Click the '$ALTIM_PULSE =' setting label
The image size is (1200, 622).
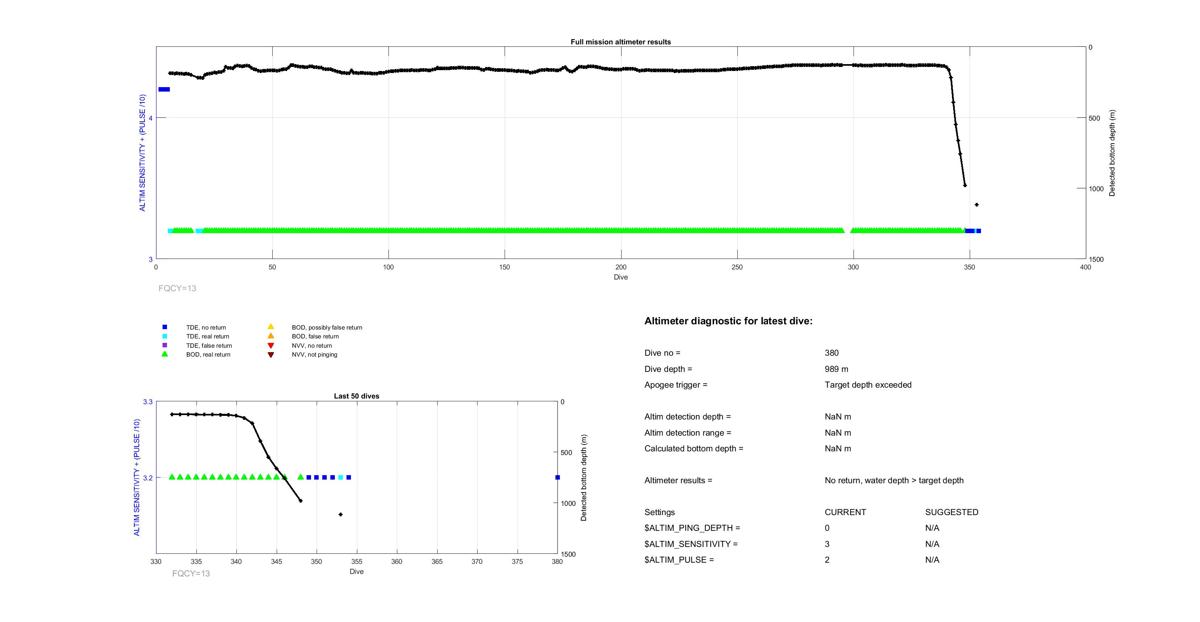pyautogui.click(x=680, y=560)
